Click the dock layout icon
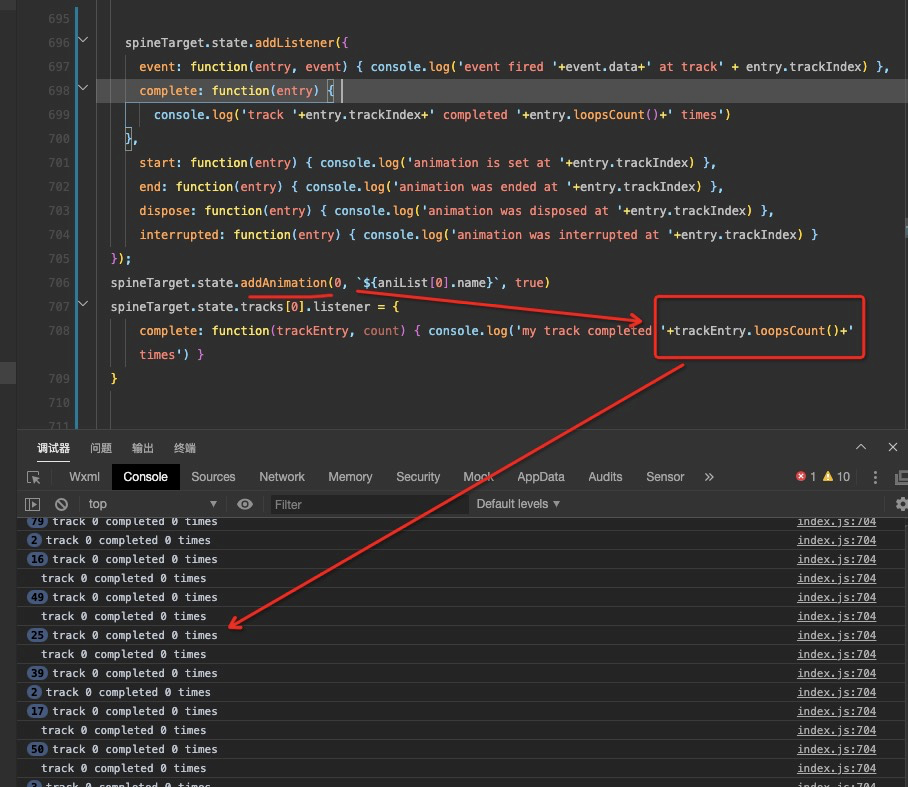Viewport: 908px width, 787px height. (903, 477)
